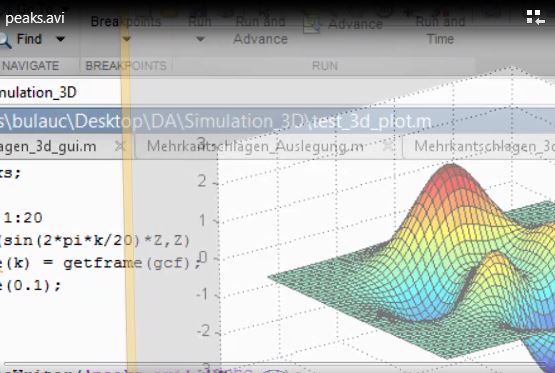Viewport: 555px width, 373px height.
Task: Click the Run and Time button
Action: [x=440, y=30]
